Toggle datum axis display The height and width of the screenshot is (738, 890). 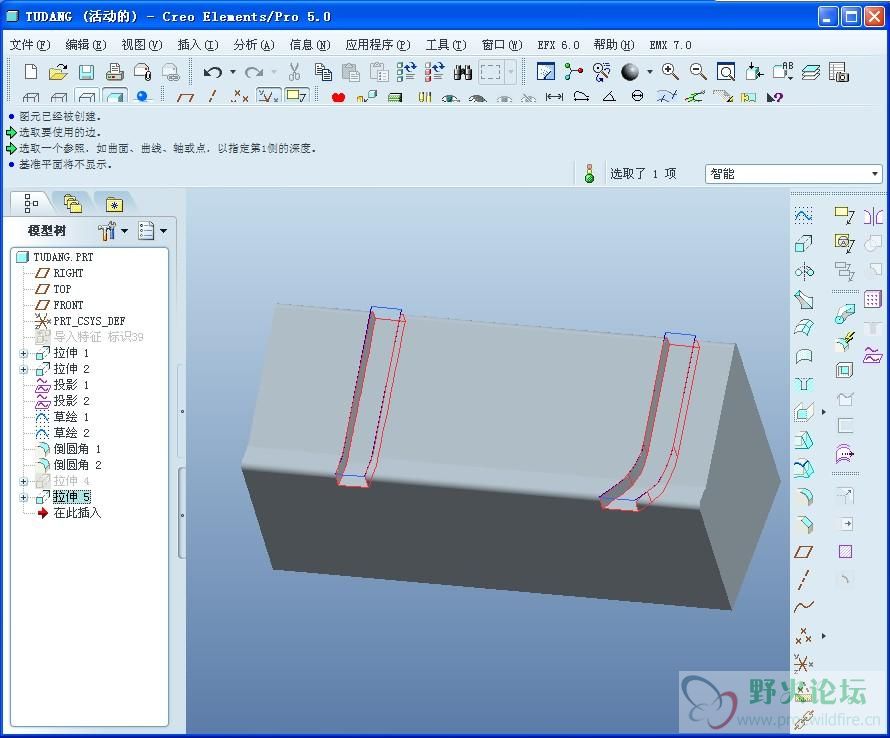click(212, 97)
